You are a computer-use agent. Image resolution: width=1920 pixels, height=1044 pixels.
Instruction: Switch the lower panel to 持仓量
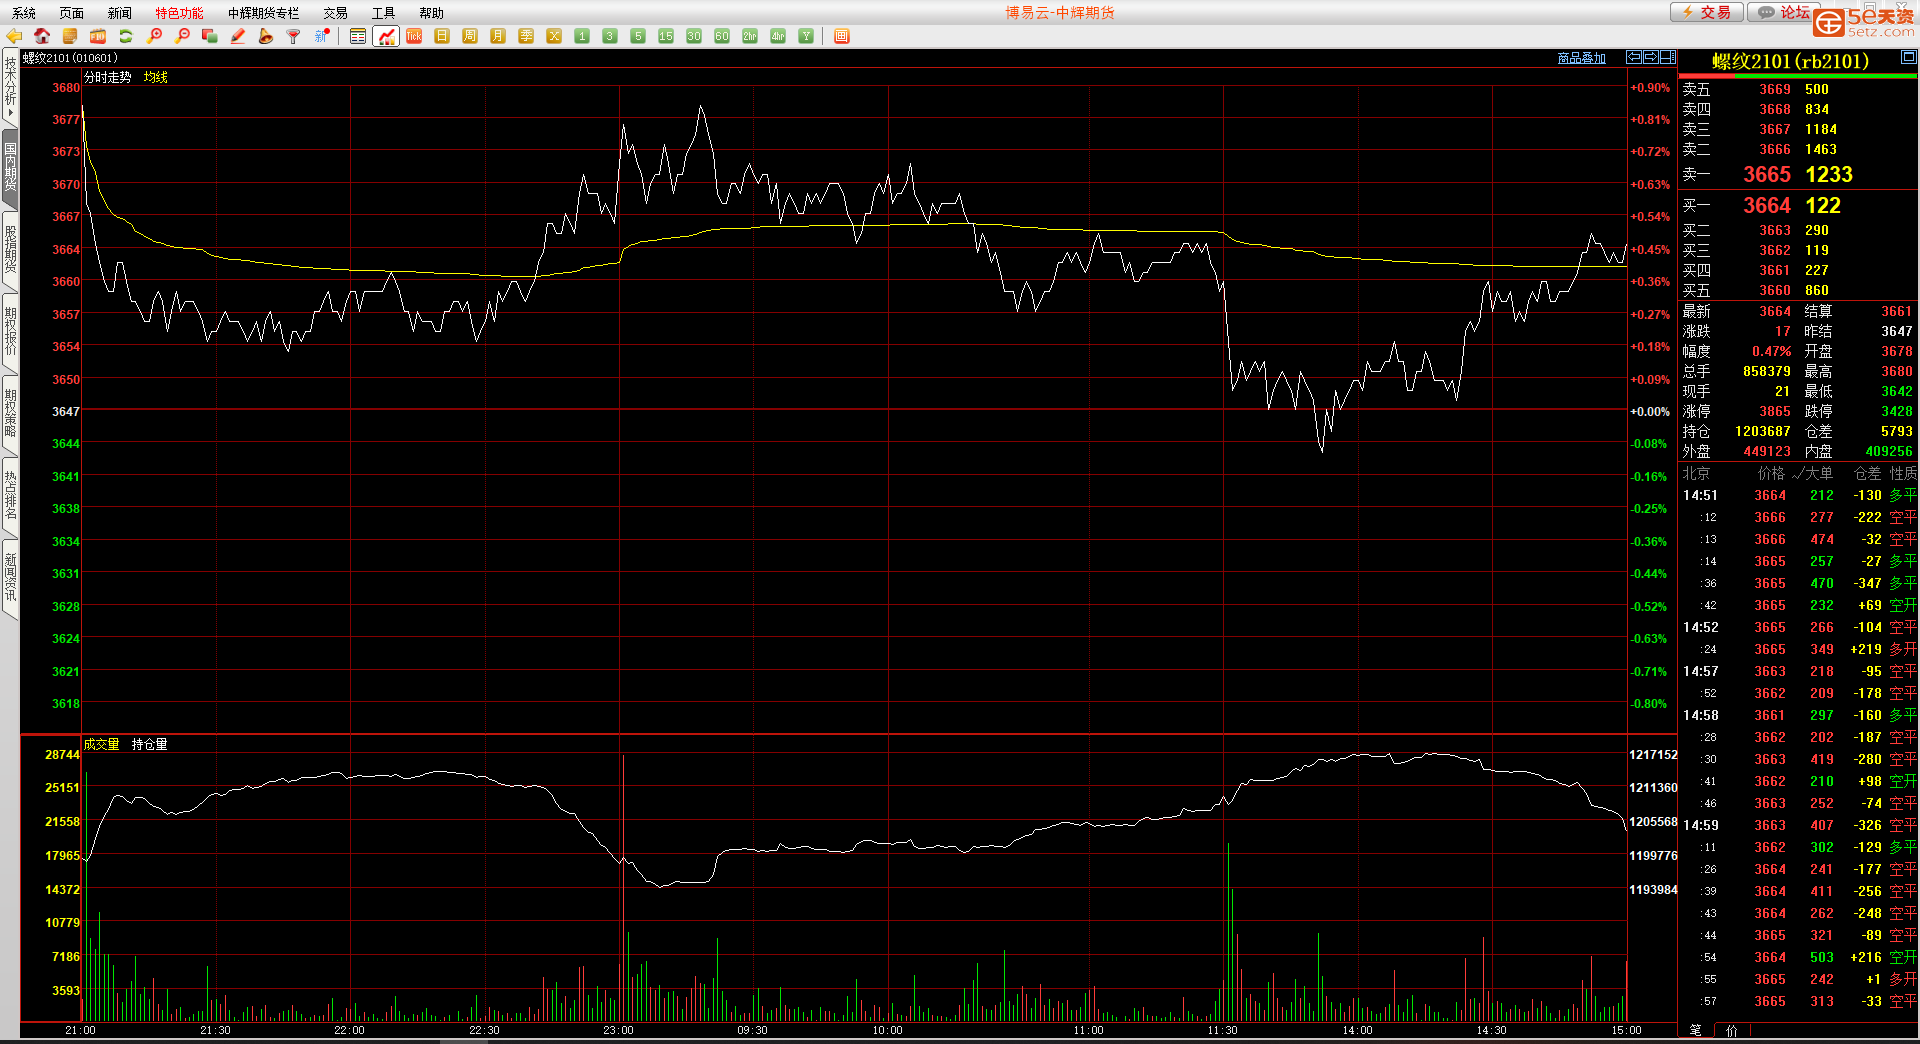[x=149, y=744]
